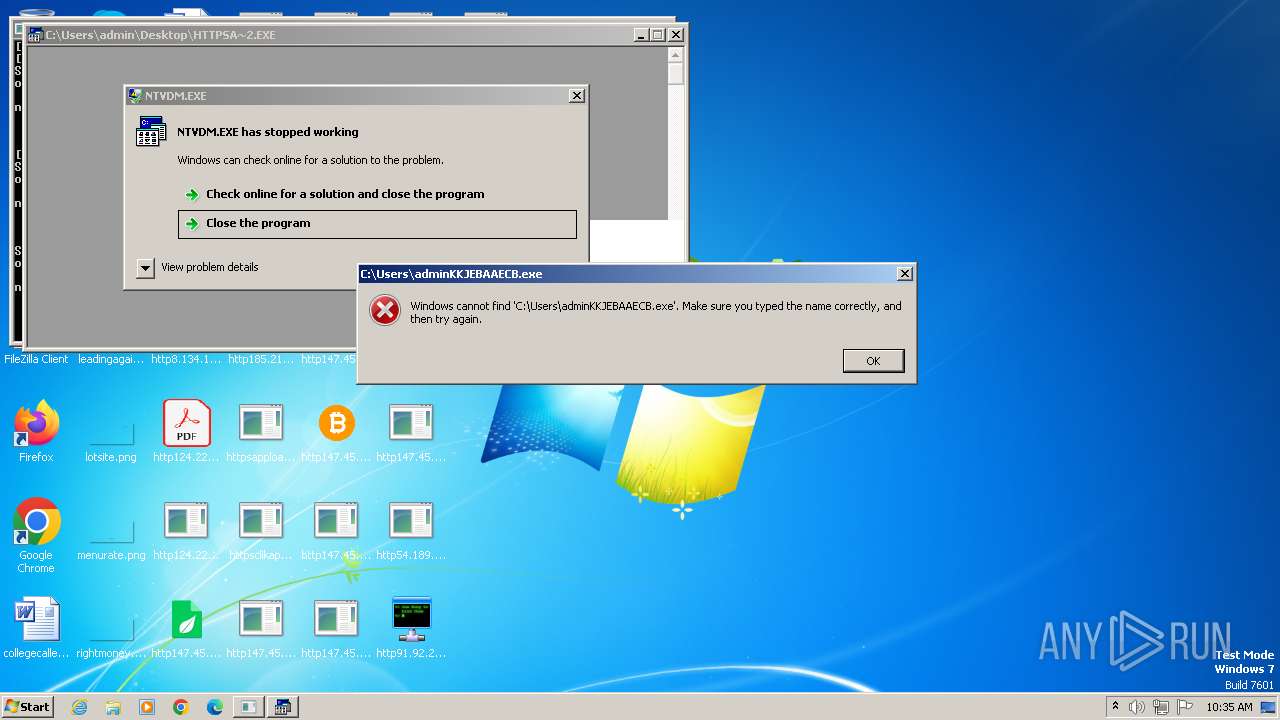Close the NTVDM.EXE crash dialog
This screenshot has width=1280, height=720.
pos(576,96)
